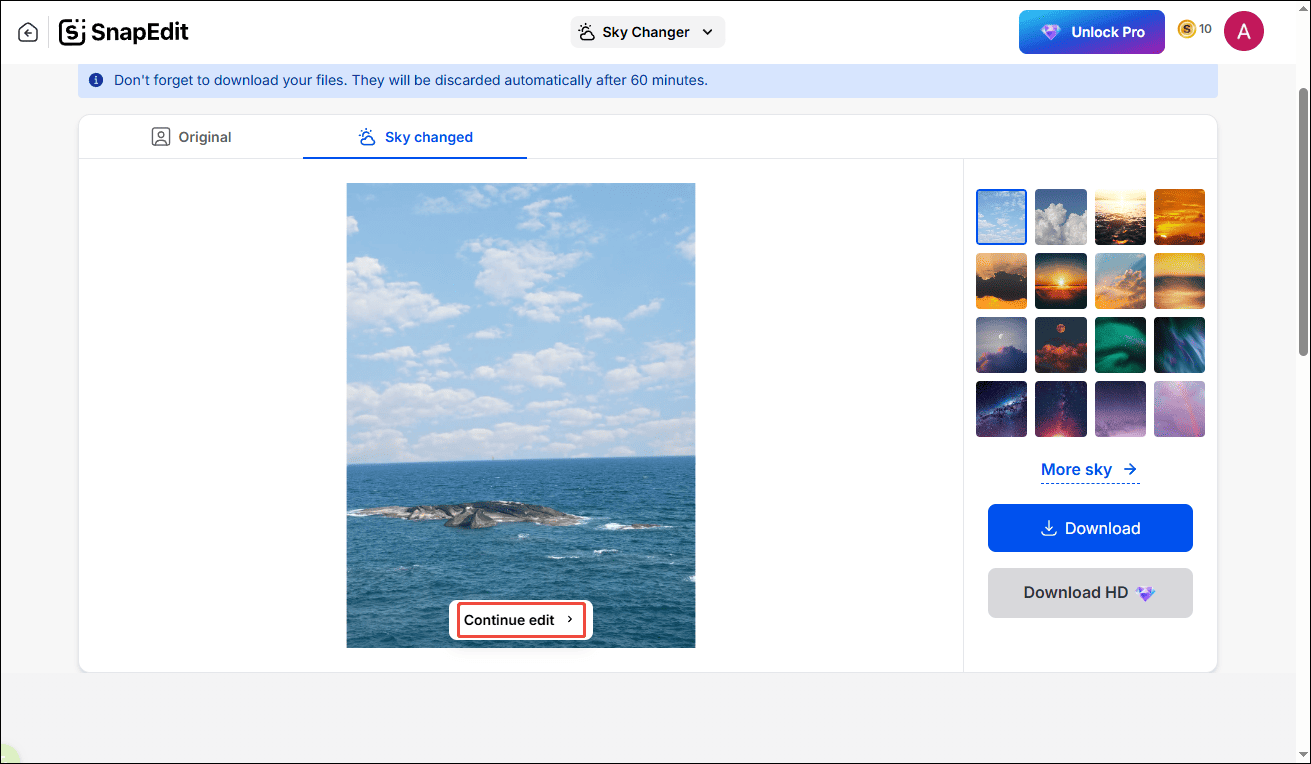Click the arrow next to More sky
The height and width of the screenshot is (764, 1311).
pyautogui.click(x=1129, y=469)
